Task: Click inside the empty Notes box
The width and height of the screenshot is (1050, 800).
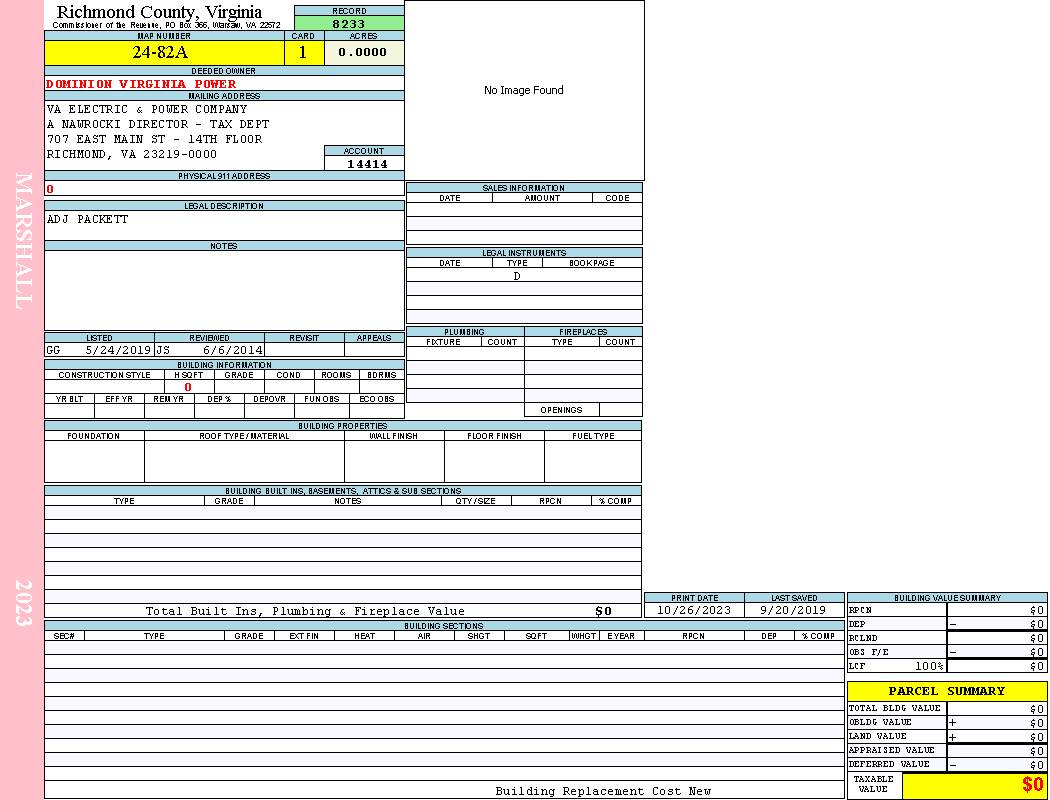Action: 224,290
